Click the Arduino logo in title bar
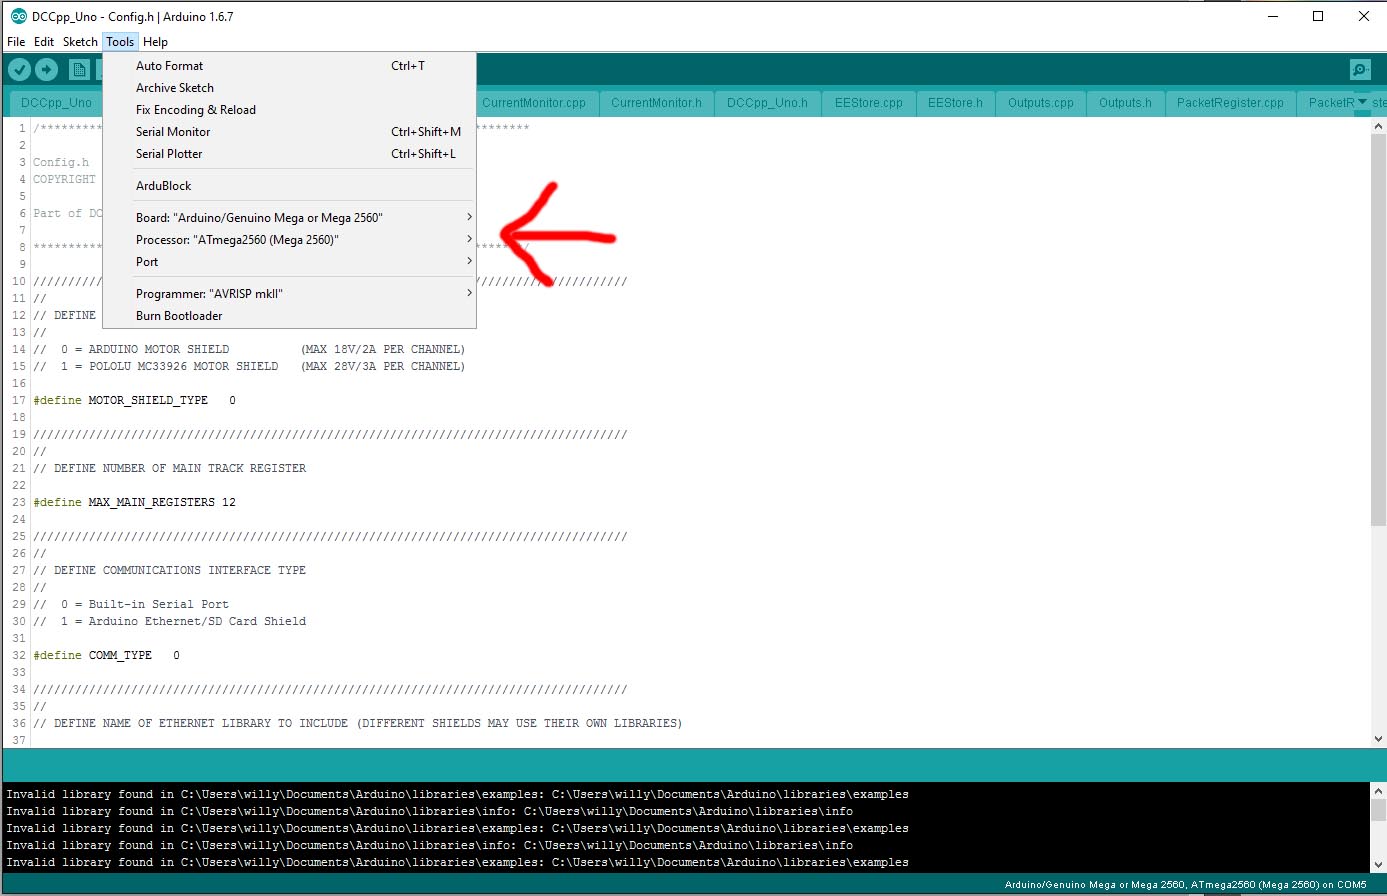This screenshot has width=1387, height=896. (18, 16)
